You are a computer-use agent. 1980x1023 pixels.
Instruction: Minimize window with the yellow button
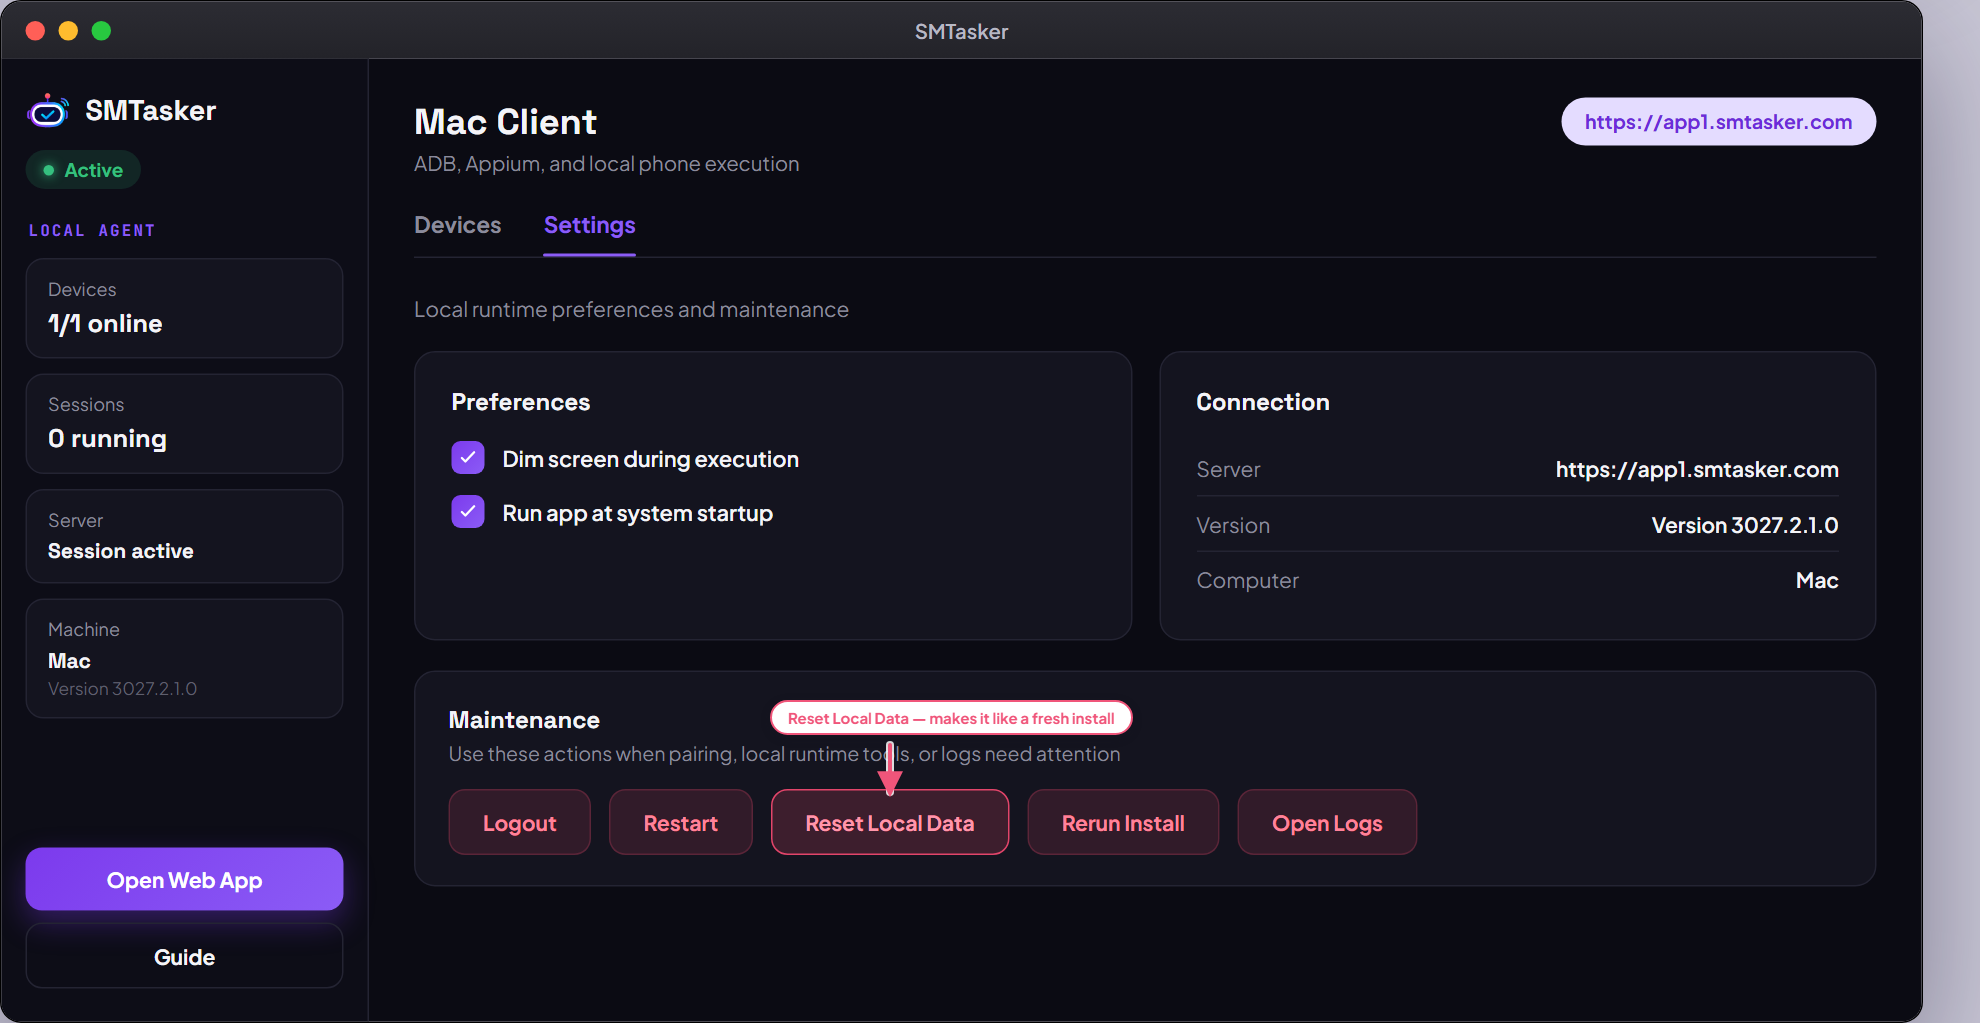pyautogui.click(x=68, y=31)
